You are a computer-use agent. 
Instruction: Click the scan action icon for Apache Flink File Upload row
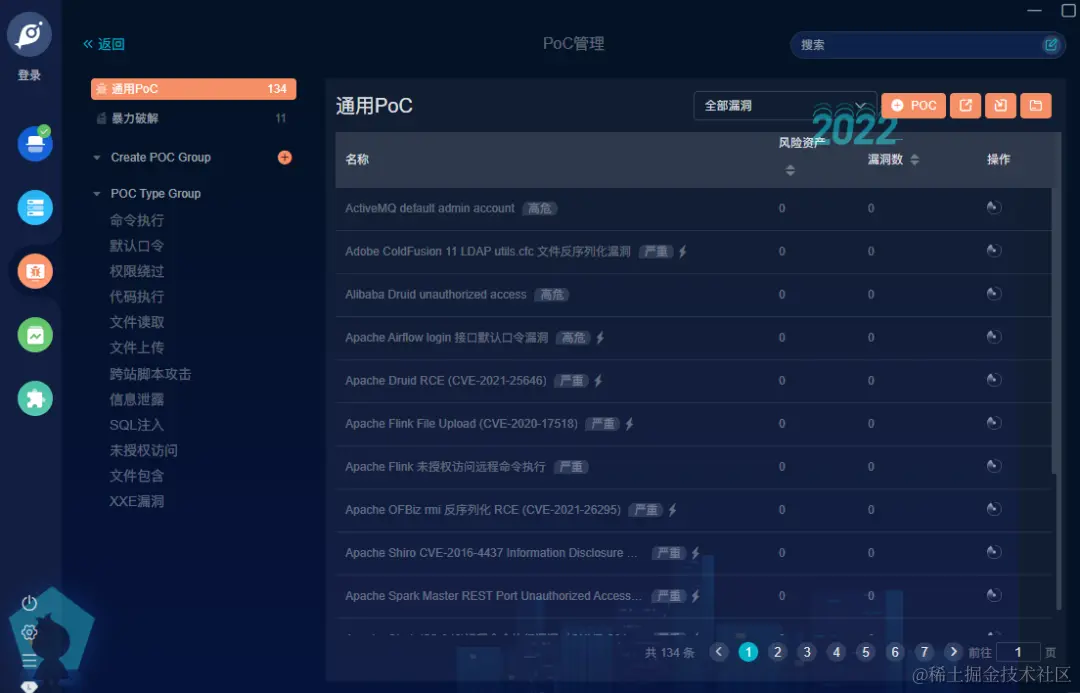(x=993, y=423)
